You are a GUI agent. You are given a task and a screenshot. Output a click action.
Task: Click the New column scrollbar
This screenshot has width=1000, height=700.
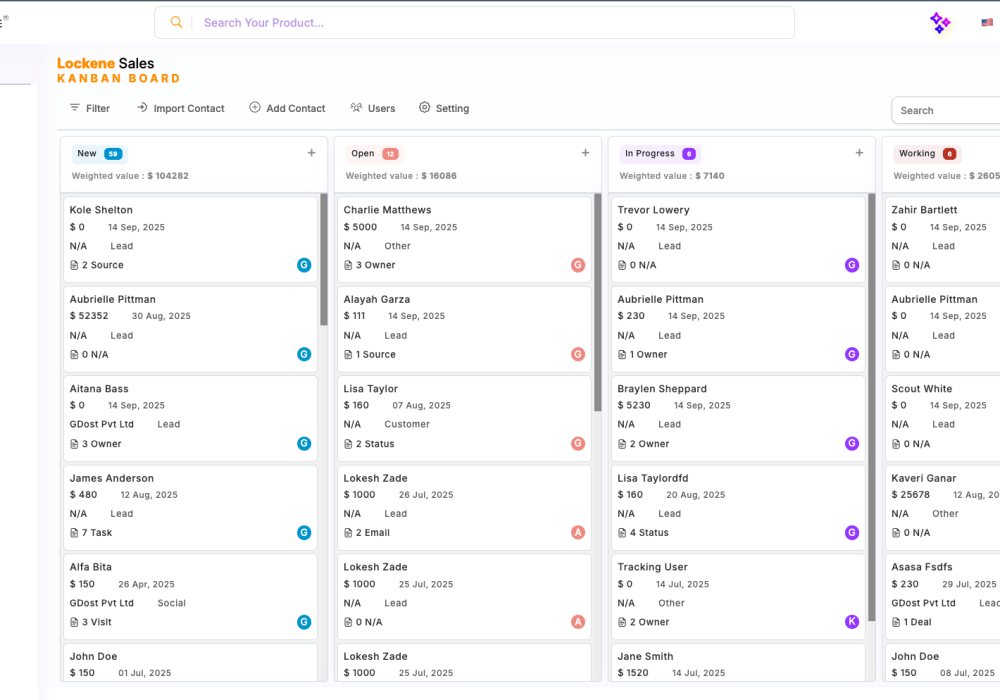[x=323, y=260]
